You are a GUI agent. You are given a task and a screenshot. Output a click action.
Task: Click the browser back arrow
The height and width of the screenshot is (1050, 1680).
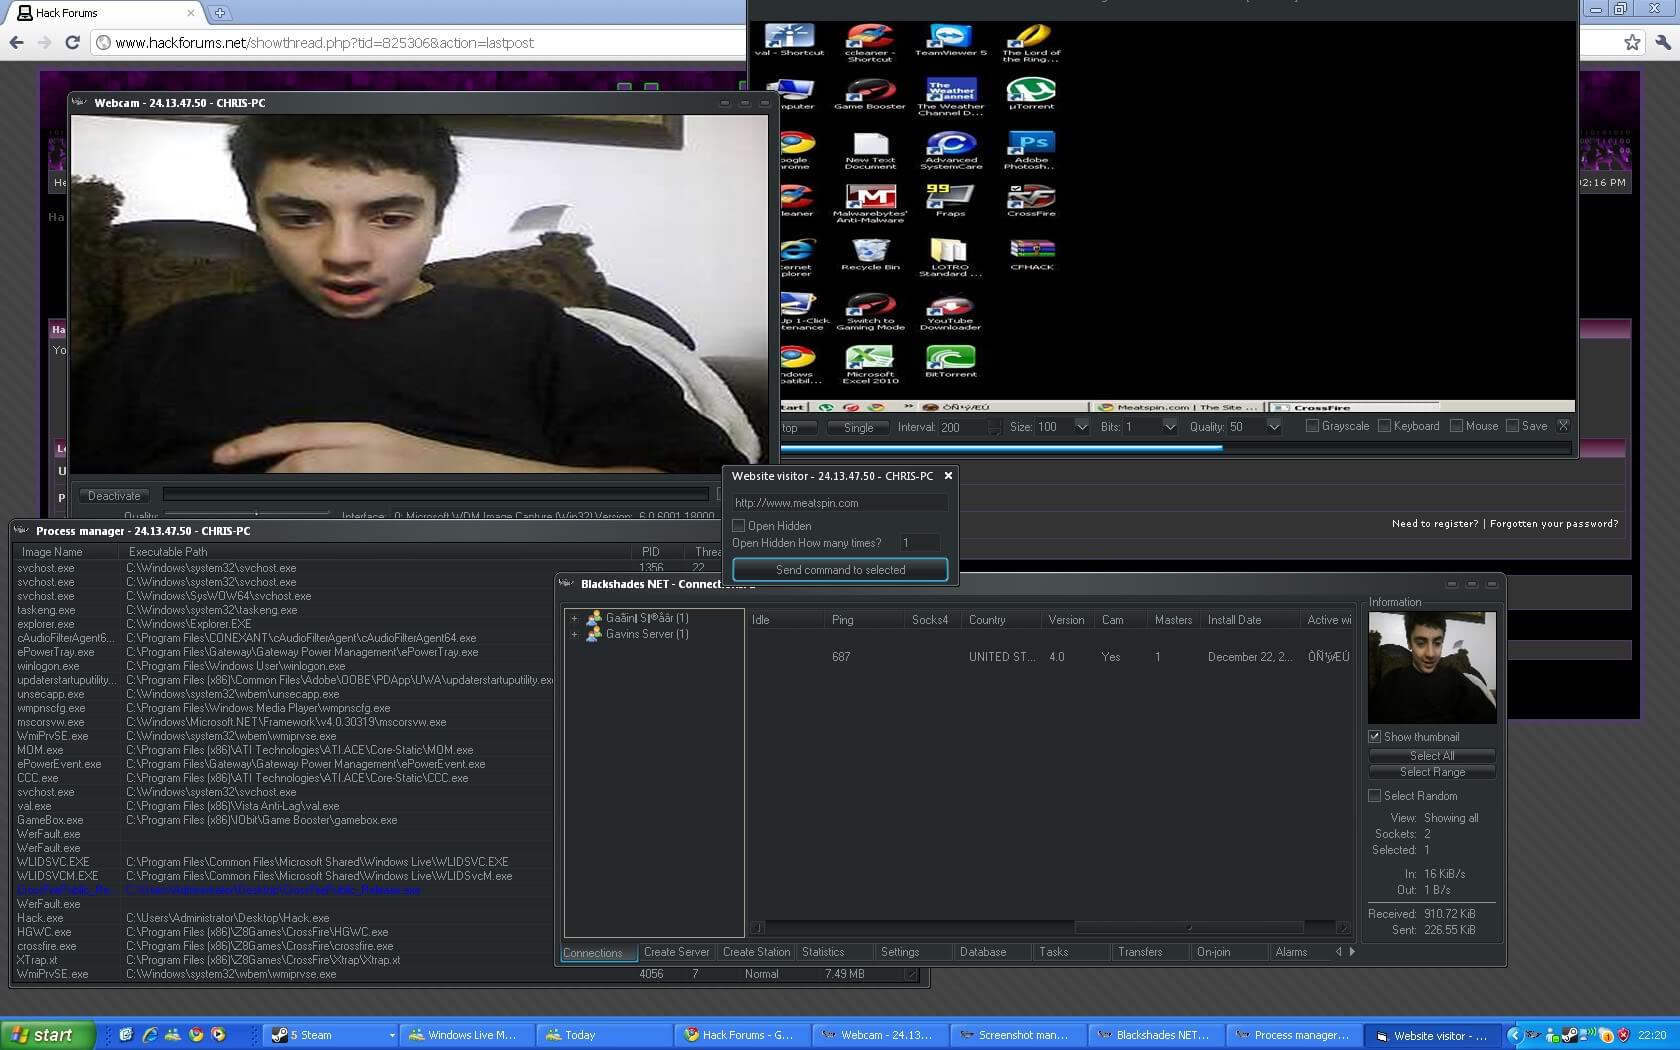(x=16, y=42)
